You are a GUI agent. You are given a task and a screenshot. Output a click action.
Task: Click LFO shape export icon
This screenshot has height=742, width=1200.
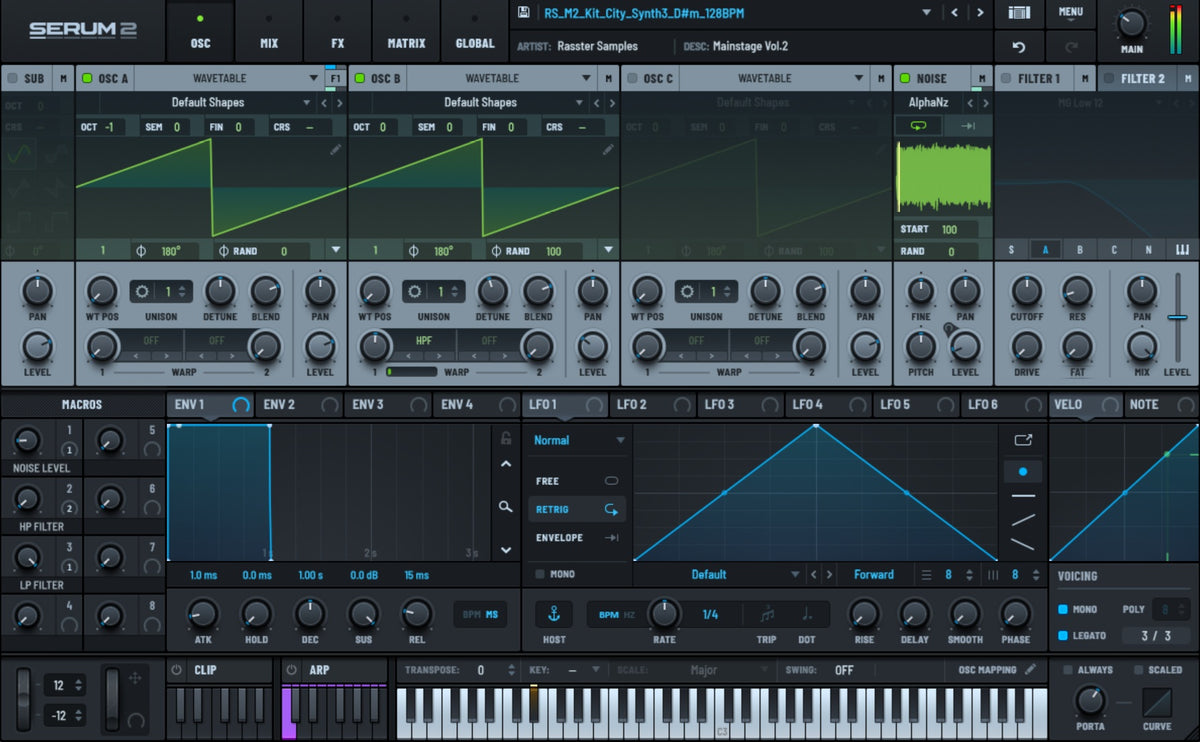[1022, 439]
